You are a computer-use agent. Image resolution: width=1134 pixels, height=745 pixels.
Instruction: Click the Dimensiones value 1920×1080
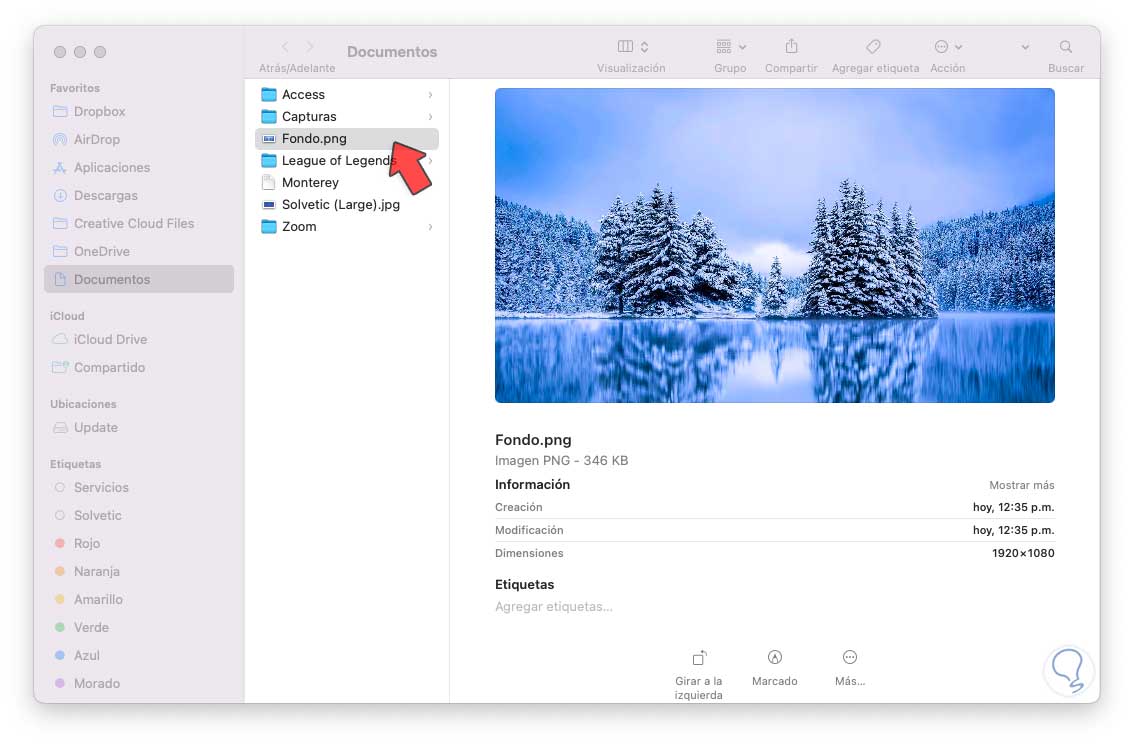pyautogui.click(x=1023, y=553)
